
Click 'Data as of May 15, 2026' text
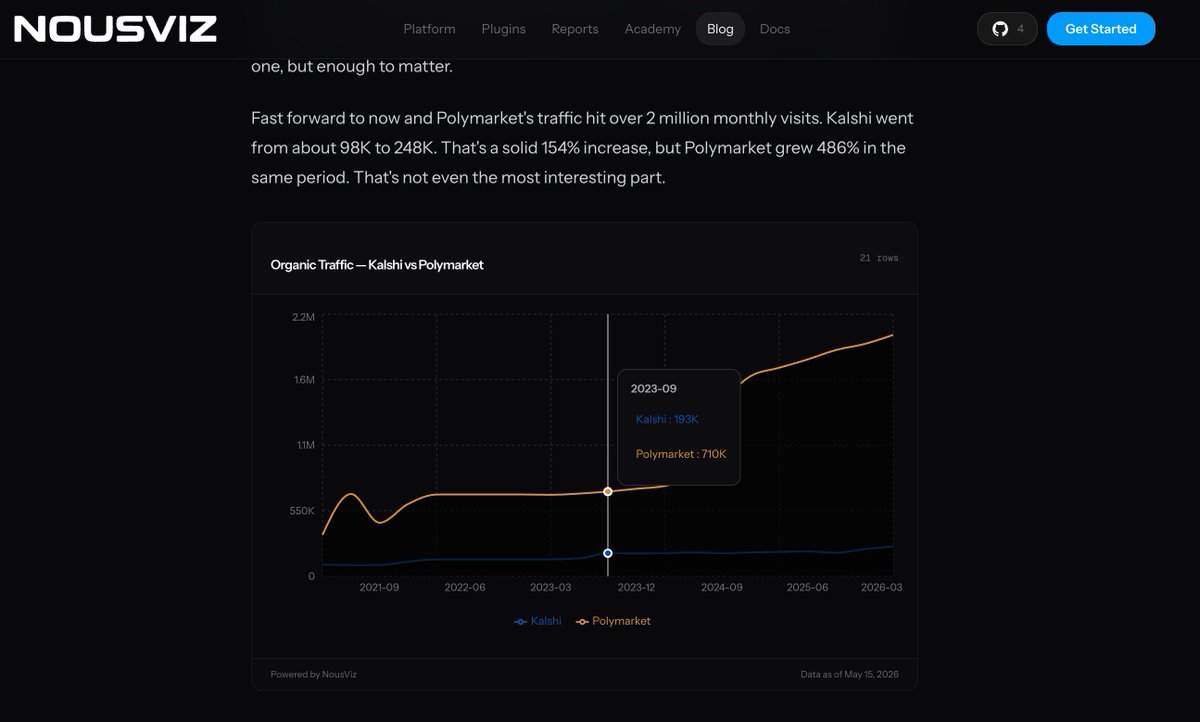[x=849, y=674]
